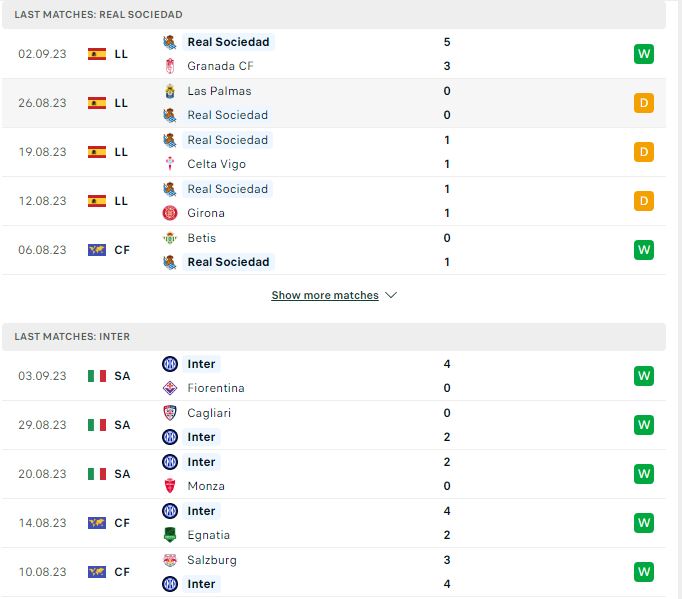This screenshot has height=599, width=682.
Task: Click the D badge for Las Palmas match
Action: tap(644, 103)
